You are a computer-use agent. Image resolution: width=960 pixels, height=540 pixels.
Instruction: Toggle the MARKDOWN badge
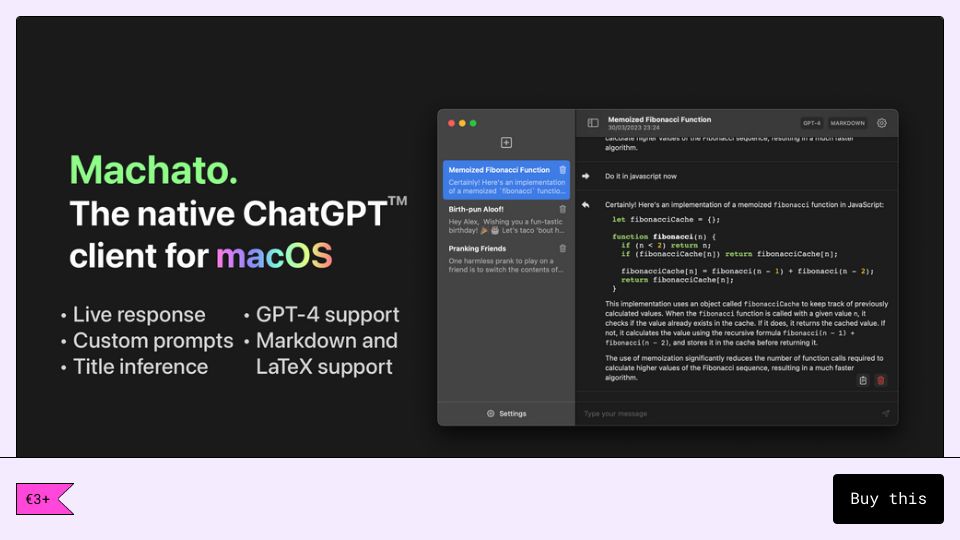tap(847, 123)
